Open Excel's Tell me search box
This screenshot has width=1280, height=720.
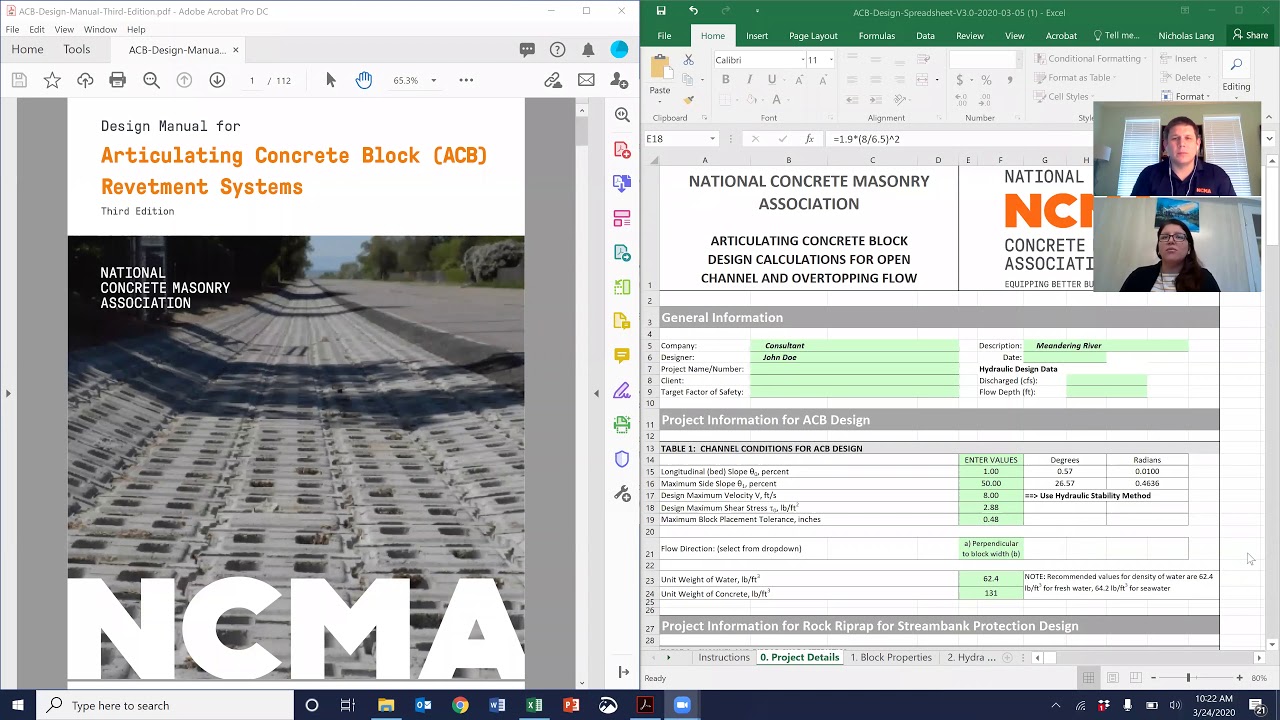pyautogui.click(x=1116, y=36)
